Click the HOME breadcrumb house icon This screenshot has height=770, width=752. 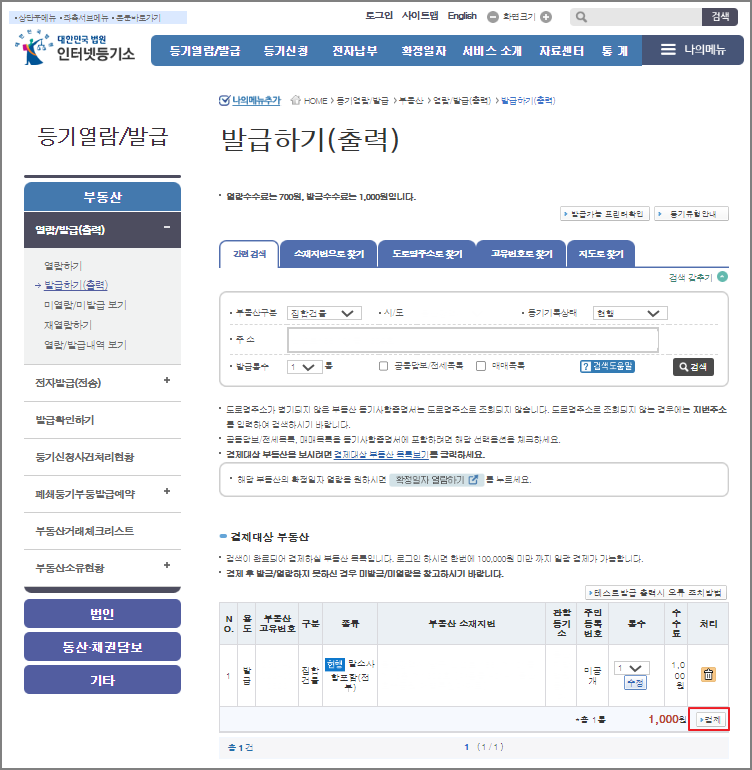[295, 100]
